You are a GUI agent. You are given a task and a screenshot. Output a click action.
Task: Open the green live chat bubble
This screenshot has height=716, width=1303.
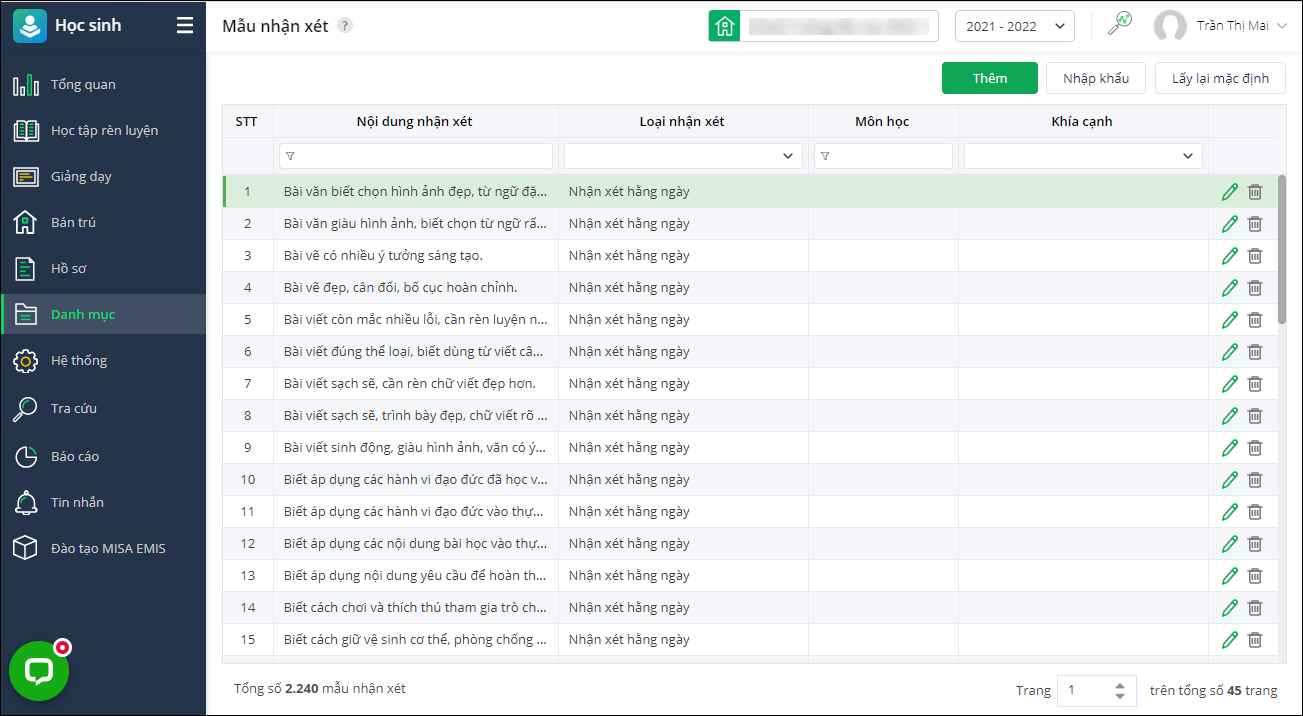click(x=39, y=671)
